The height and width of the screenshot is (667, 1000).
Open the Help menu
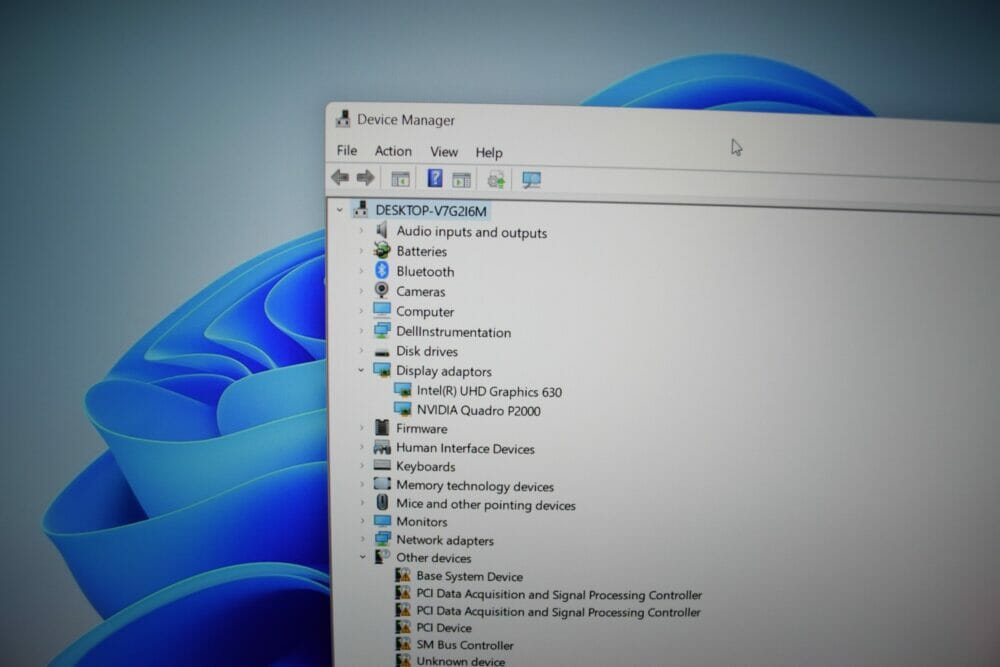(x=489, y=152)
